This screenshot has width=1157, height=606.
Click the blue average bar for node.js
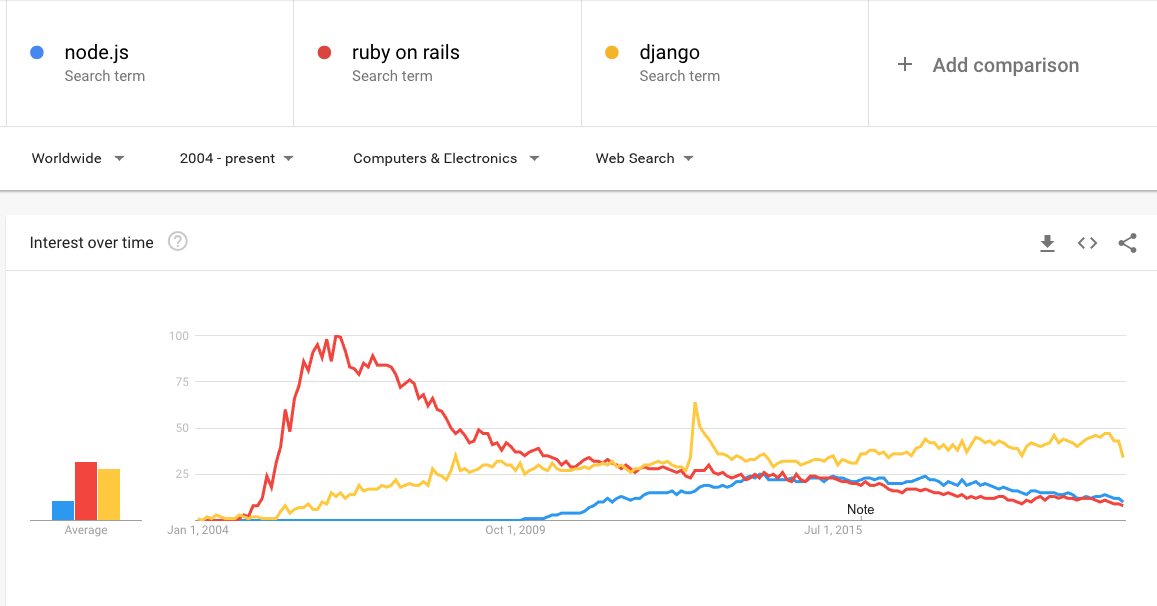coord(63,510)
